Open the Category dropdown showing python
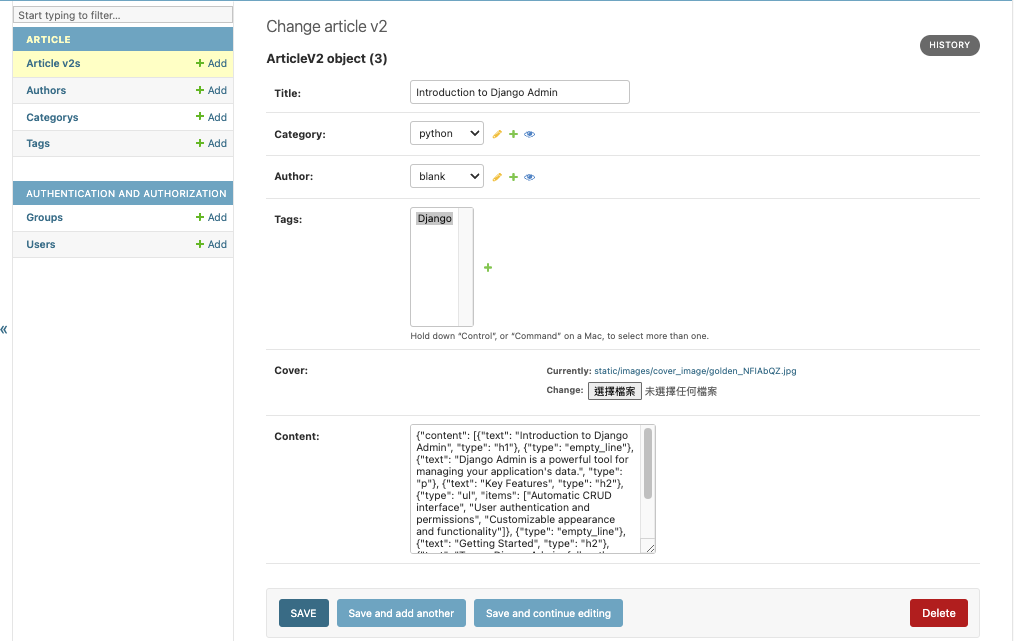This screenshot has height=641, width=1014. click(447, 133)
